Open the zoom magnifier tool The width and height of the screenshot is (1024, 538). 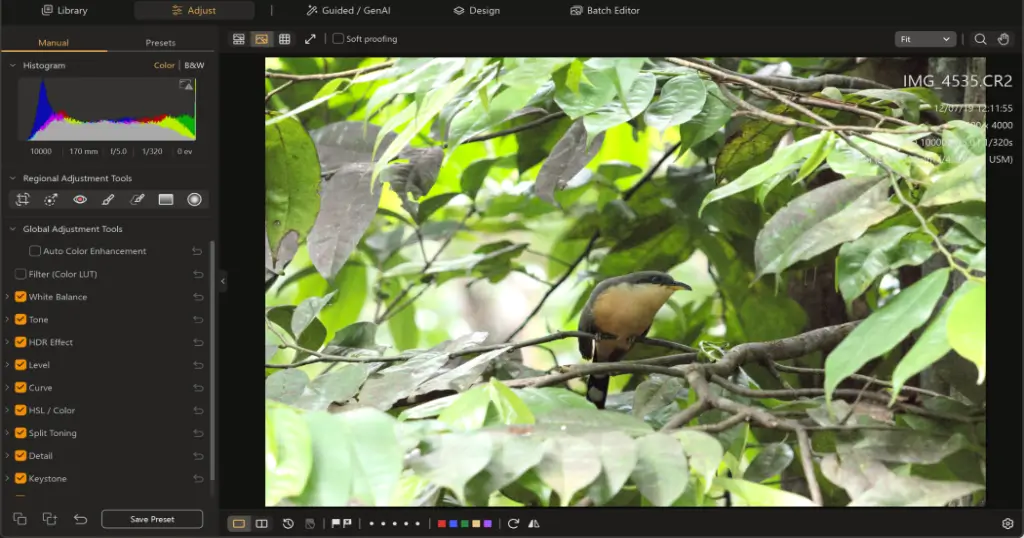pyautogui.click(x=980, y=39)
